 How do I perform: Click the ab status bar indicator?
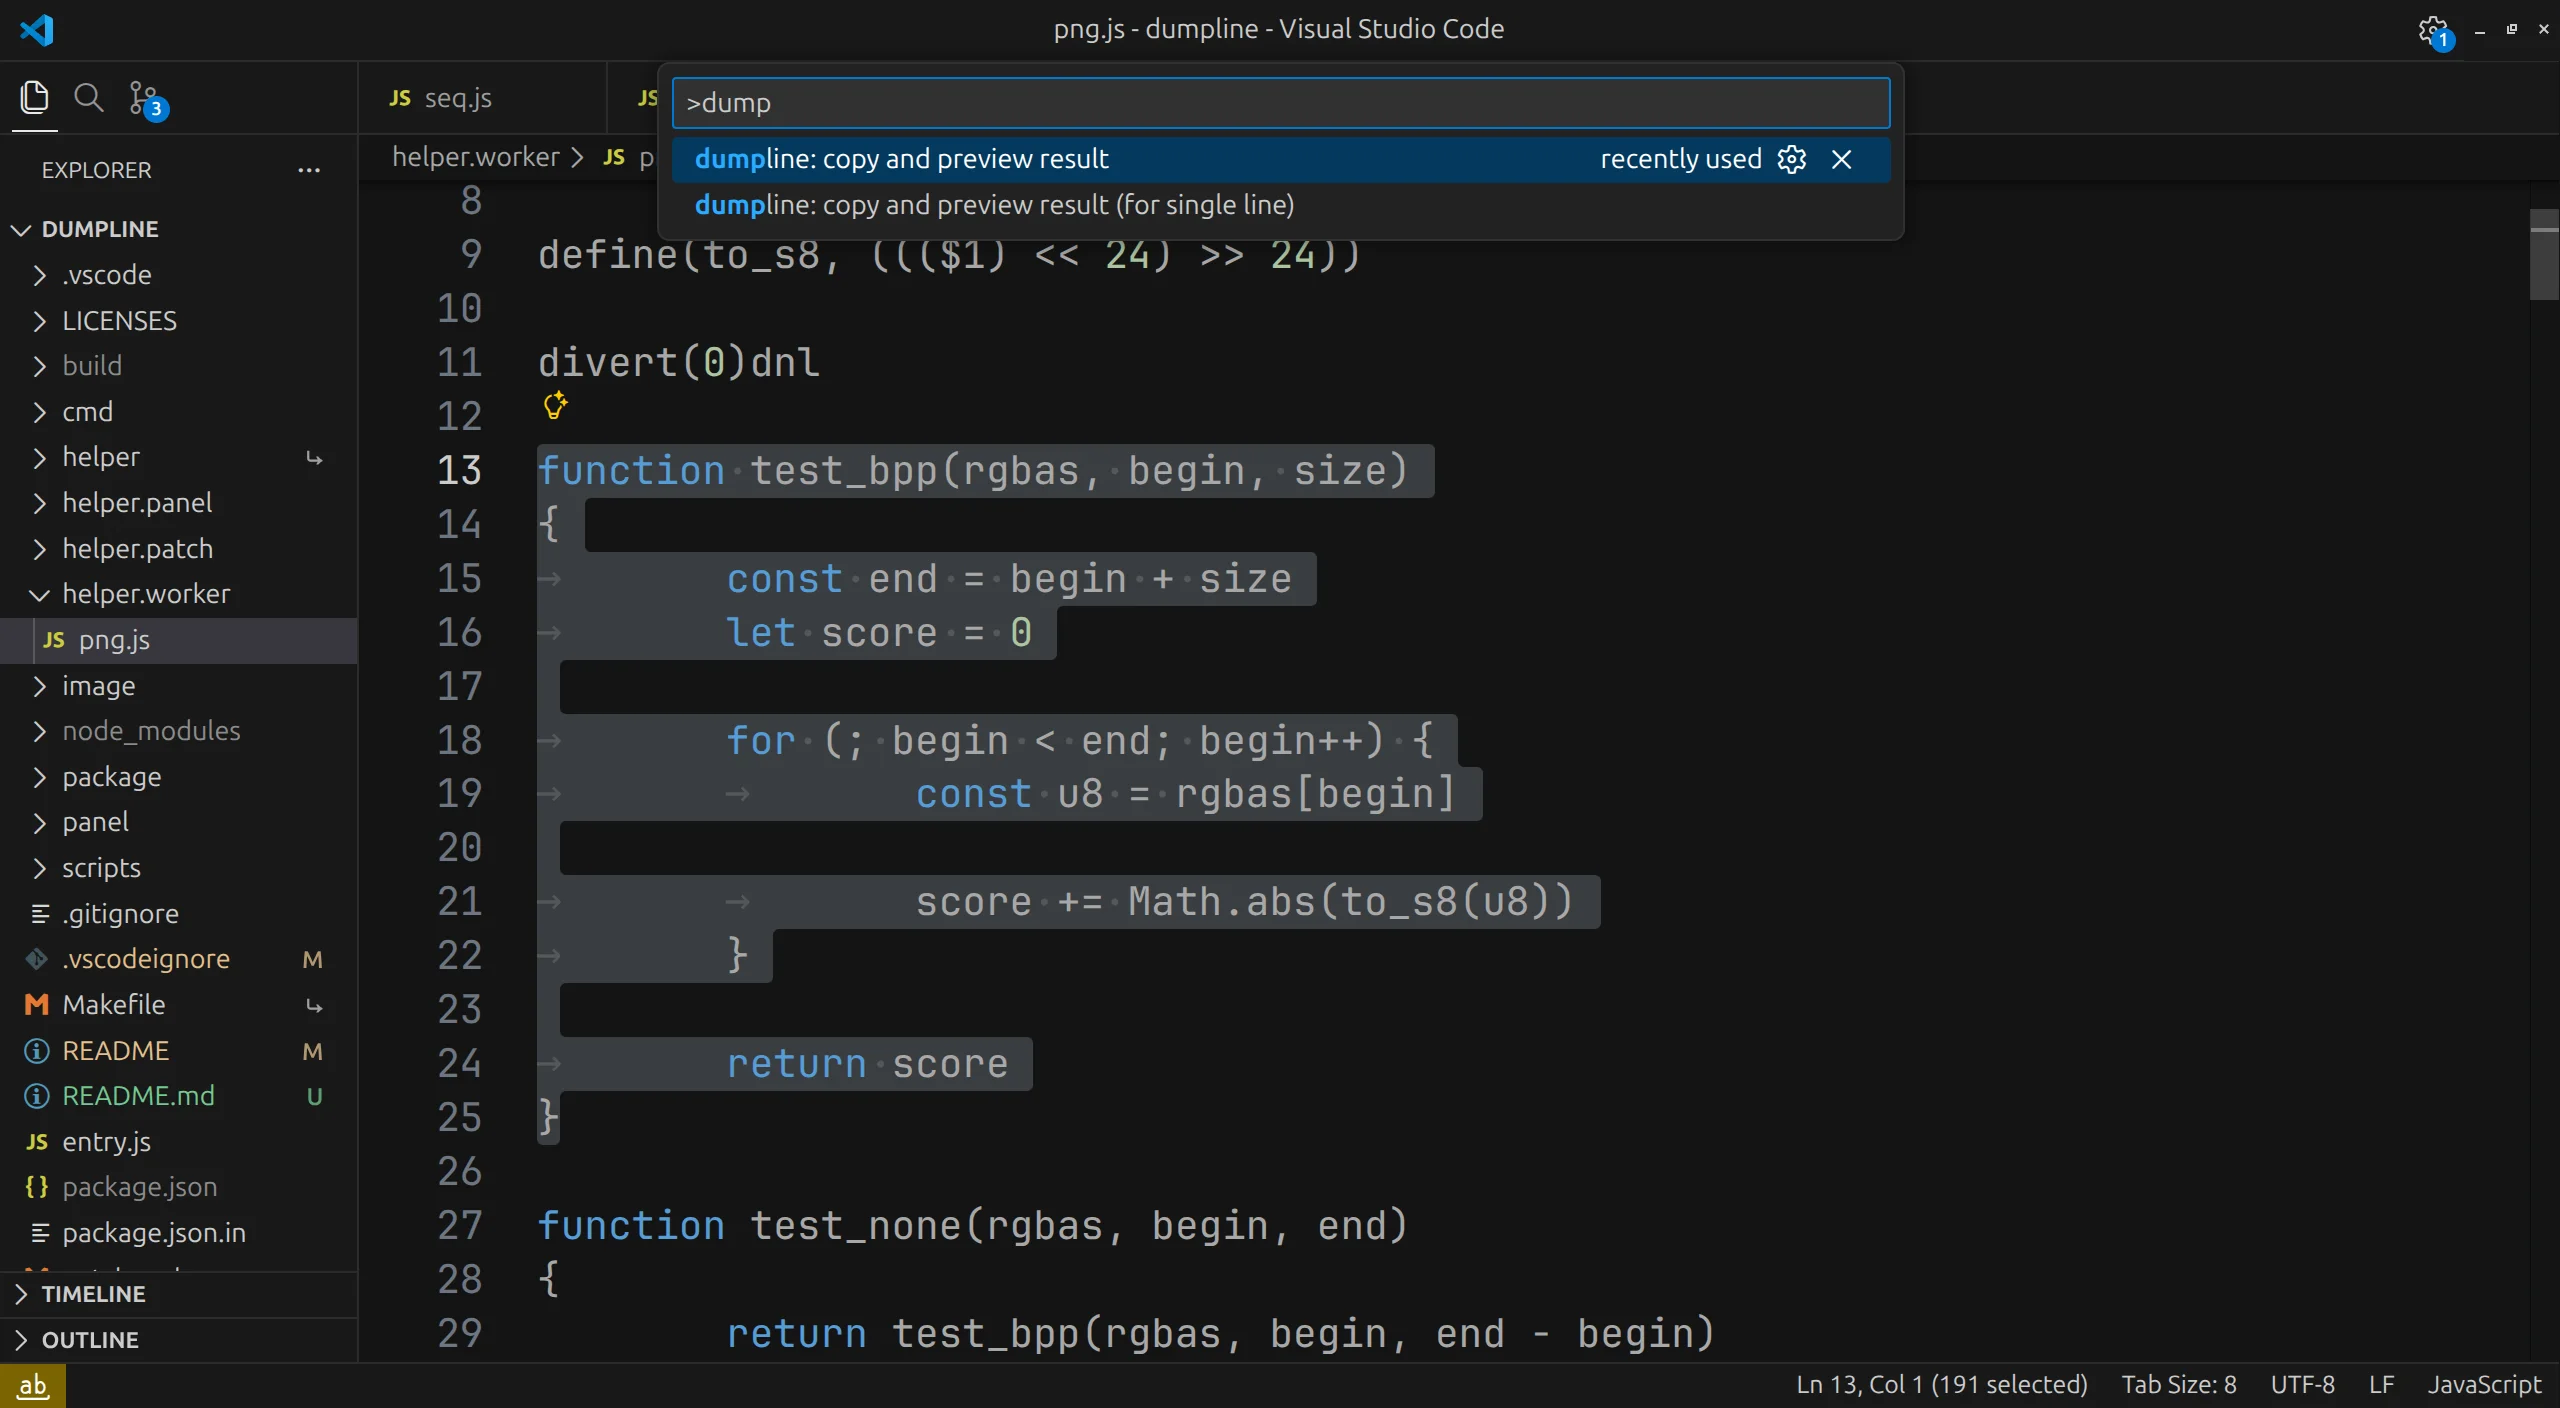click(x=32, y=1386)
